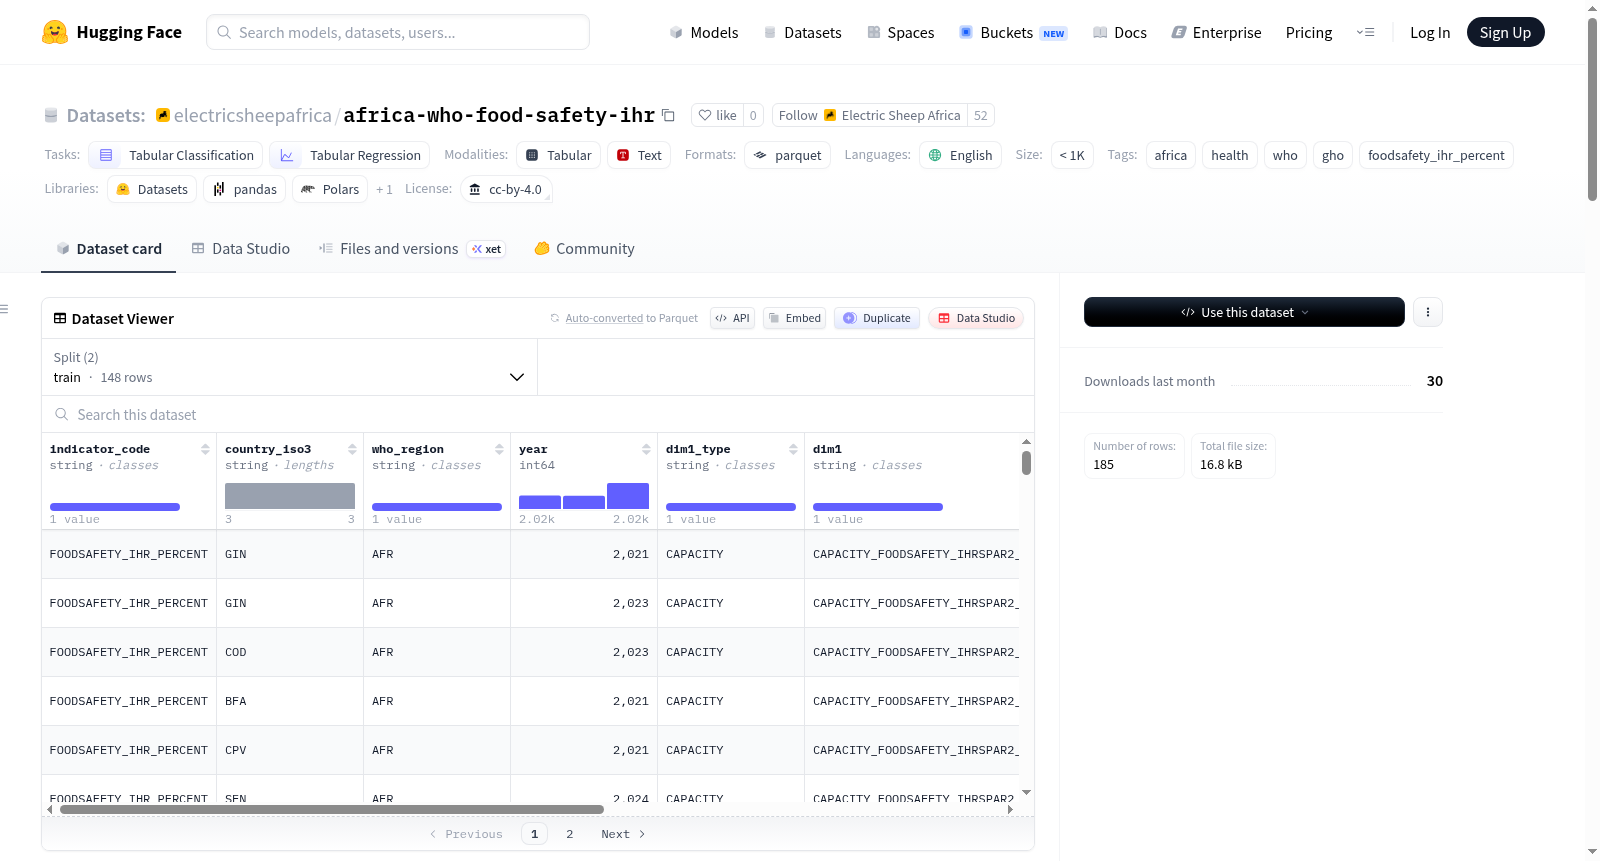Open Enterprise in the top navigation
The height and width of the screenshot is (861, 1600).
[1216, 32]
